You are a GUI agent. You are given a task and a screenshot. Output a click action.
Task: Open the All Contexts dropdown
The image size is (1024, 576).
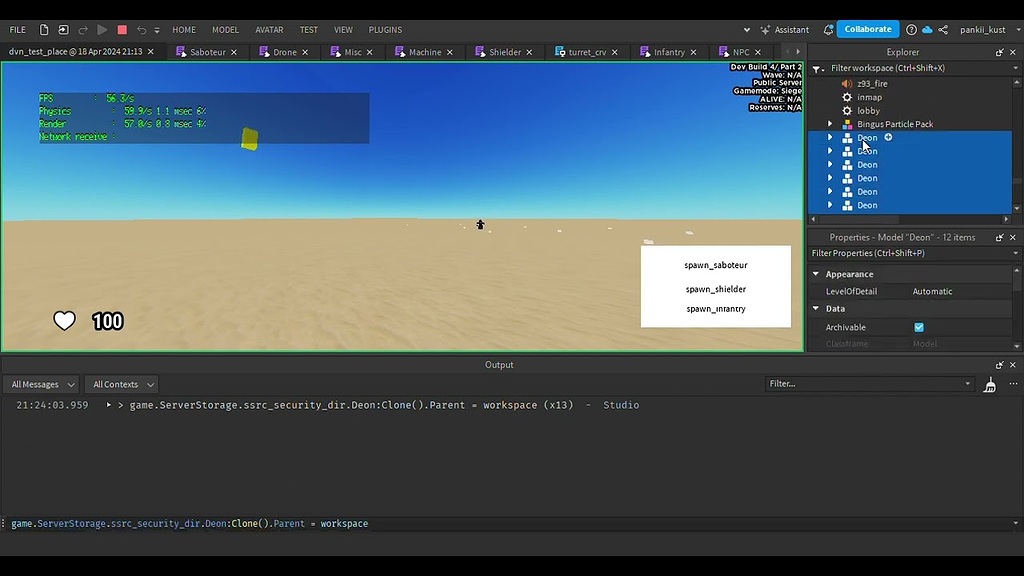pos(122,384)
